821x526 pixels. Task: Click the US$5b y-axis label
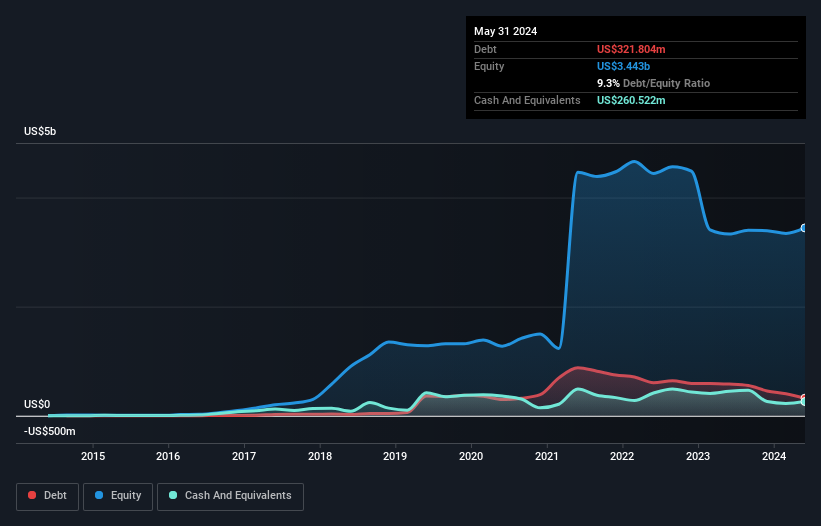click(40, 131)
